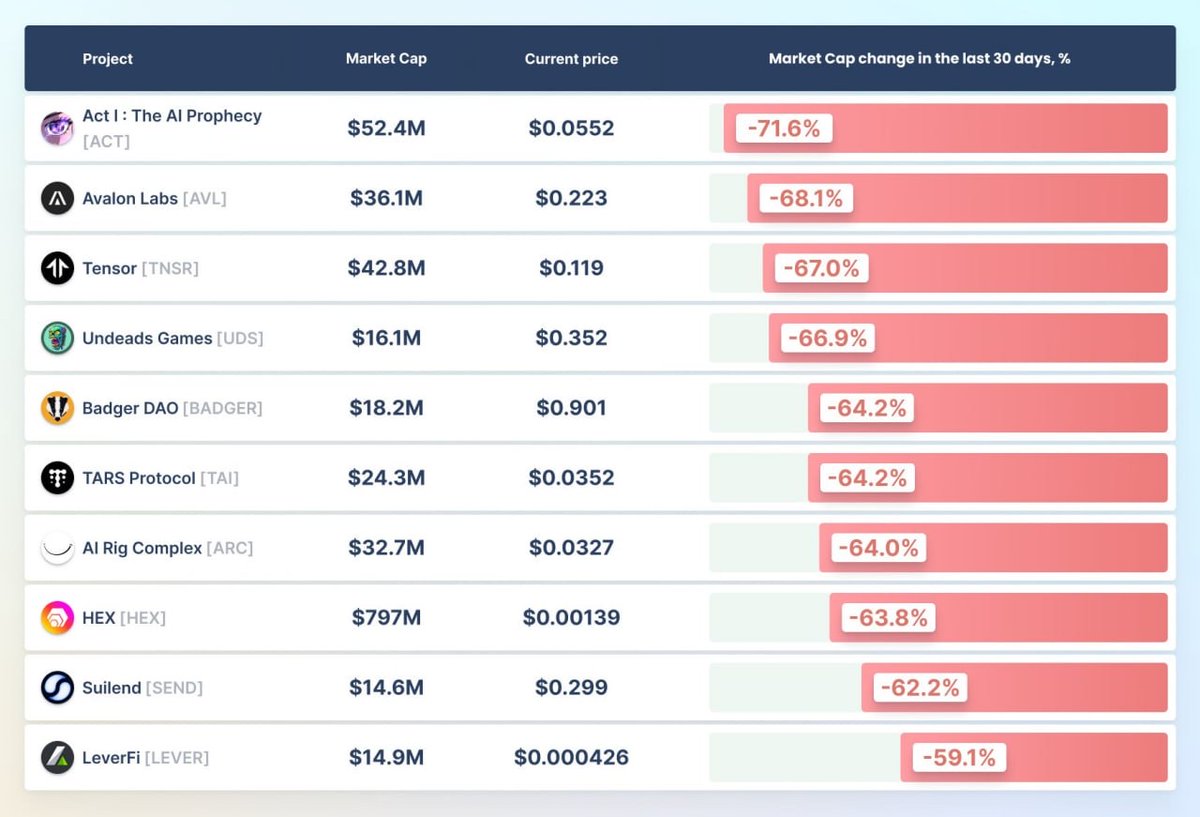The image size is (1200, 817).
Task: Click the $24.3M market cap value
Action: point(386,478)
